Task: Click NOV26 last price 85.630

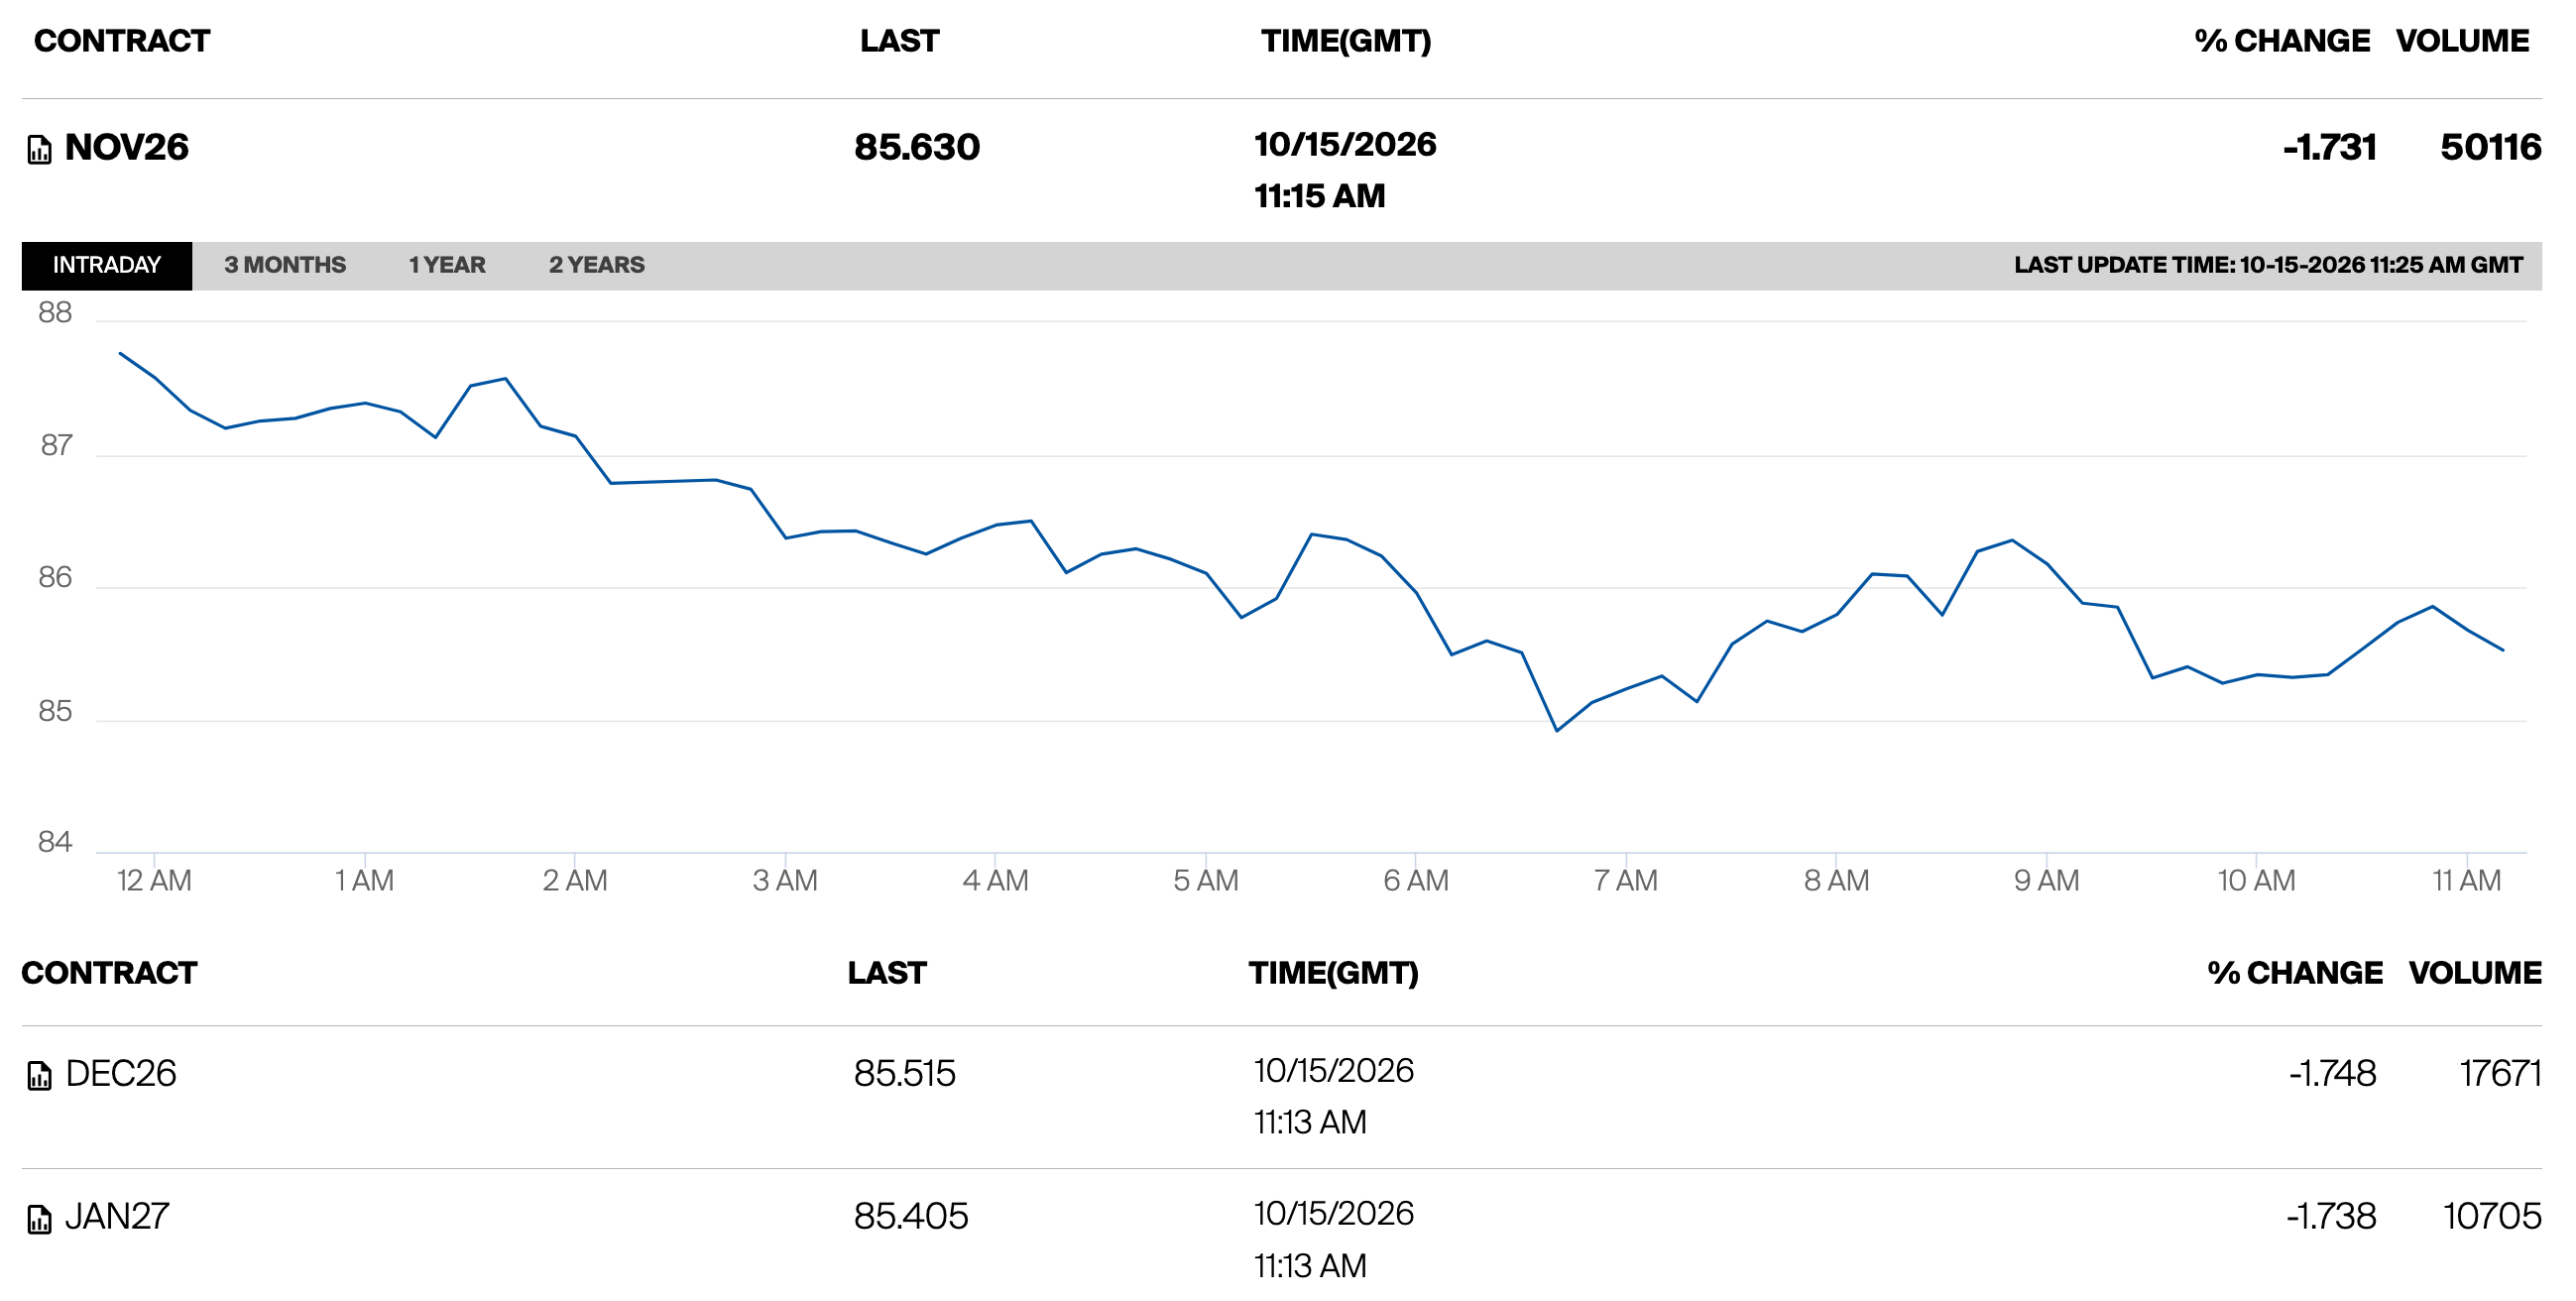Action: tap(917, 147)
